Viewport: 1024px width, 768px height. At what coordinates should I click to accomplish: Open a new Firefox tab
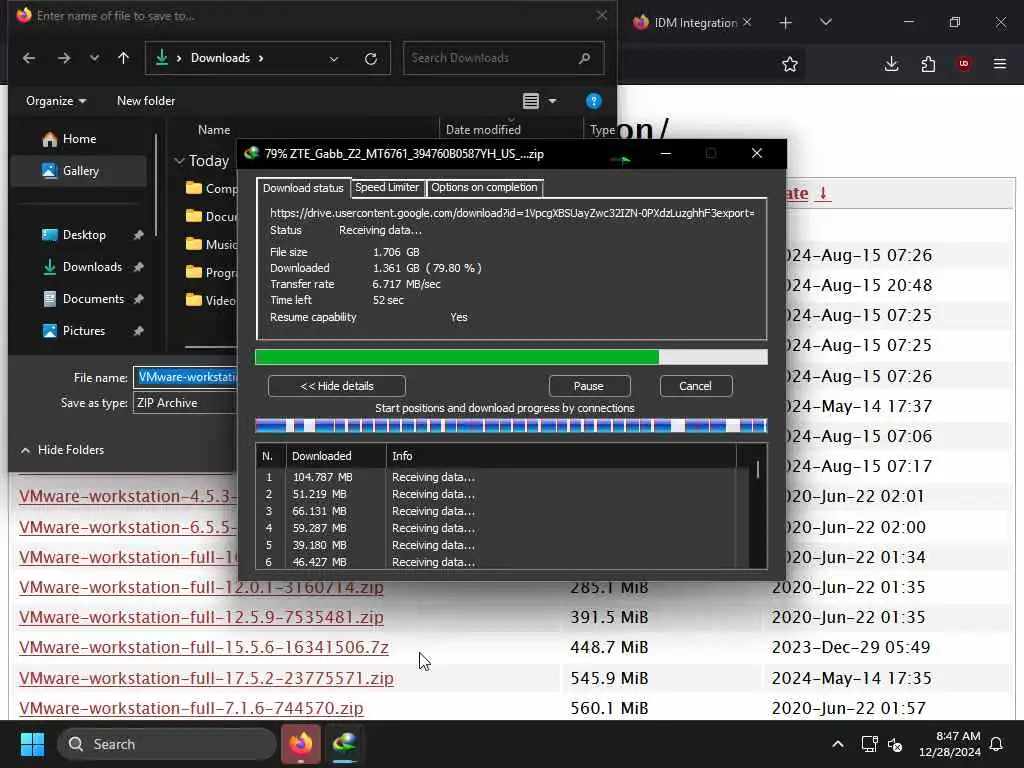point(786,23)
